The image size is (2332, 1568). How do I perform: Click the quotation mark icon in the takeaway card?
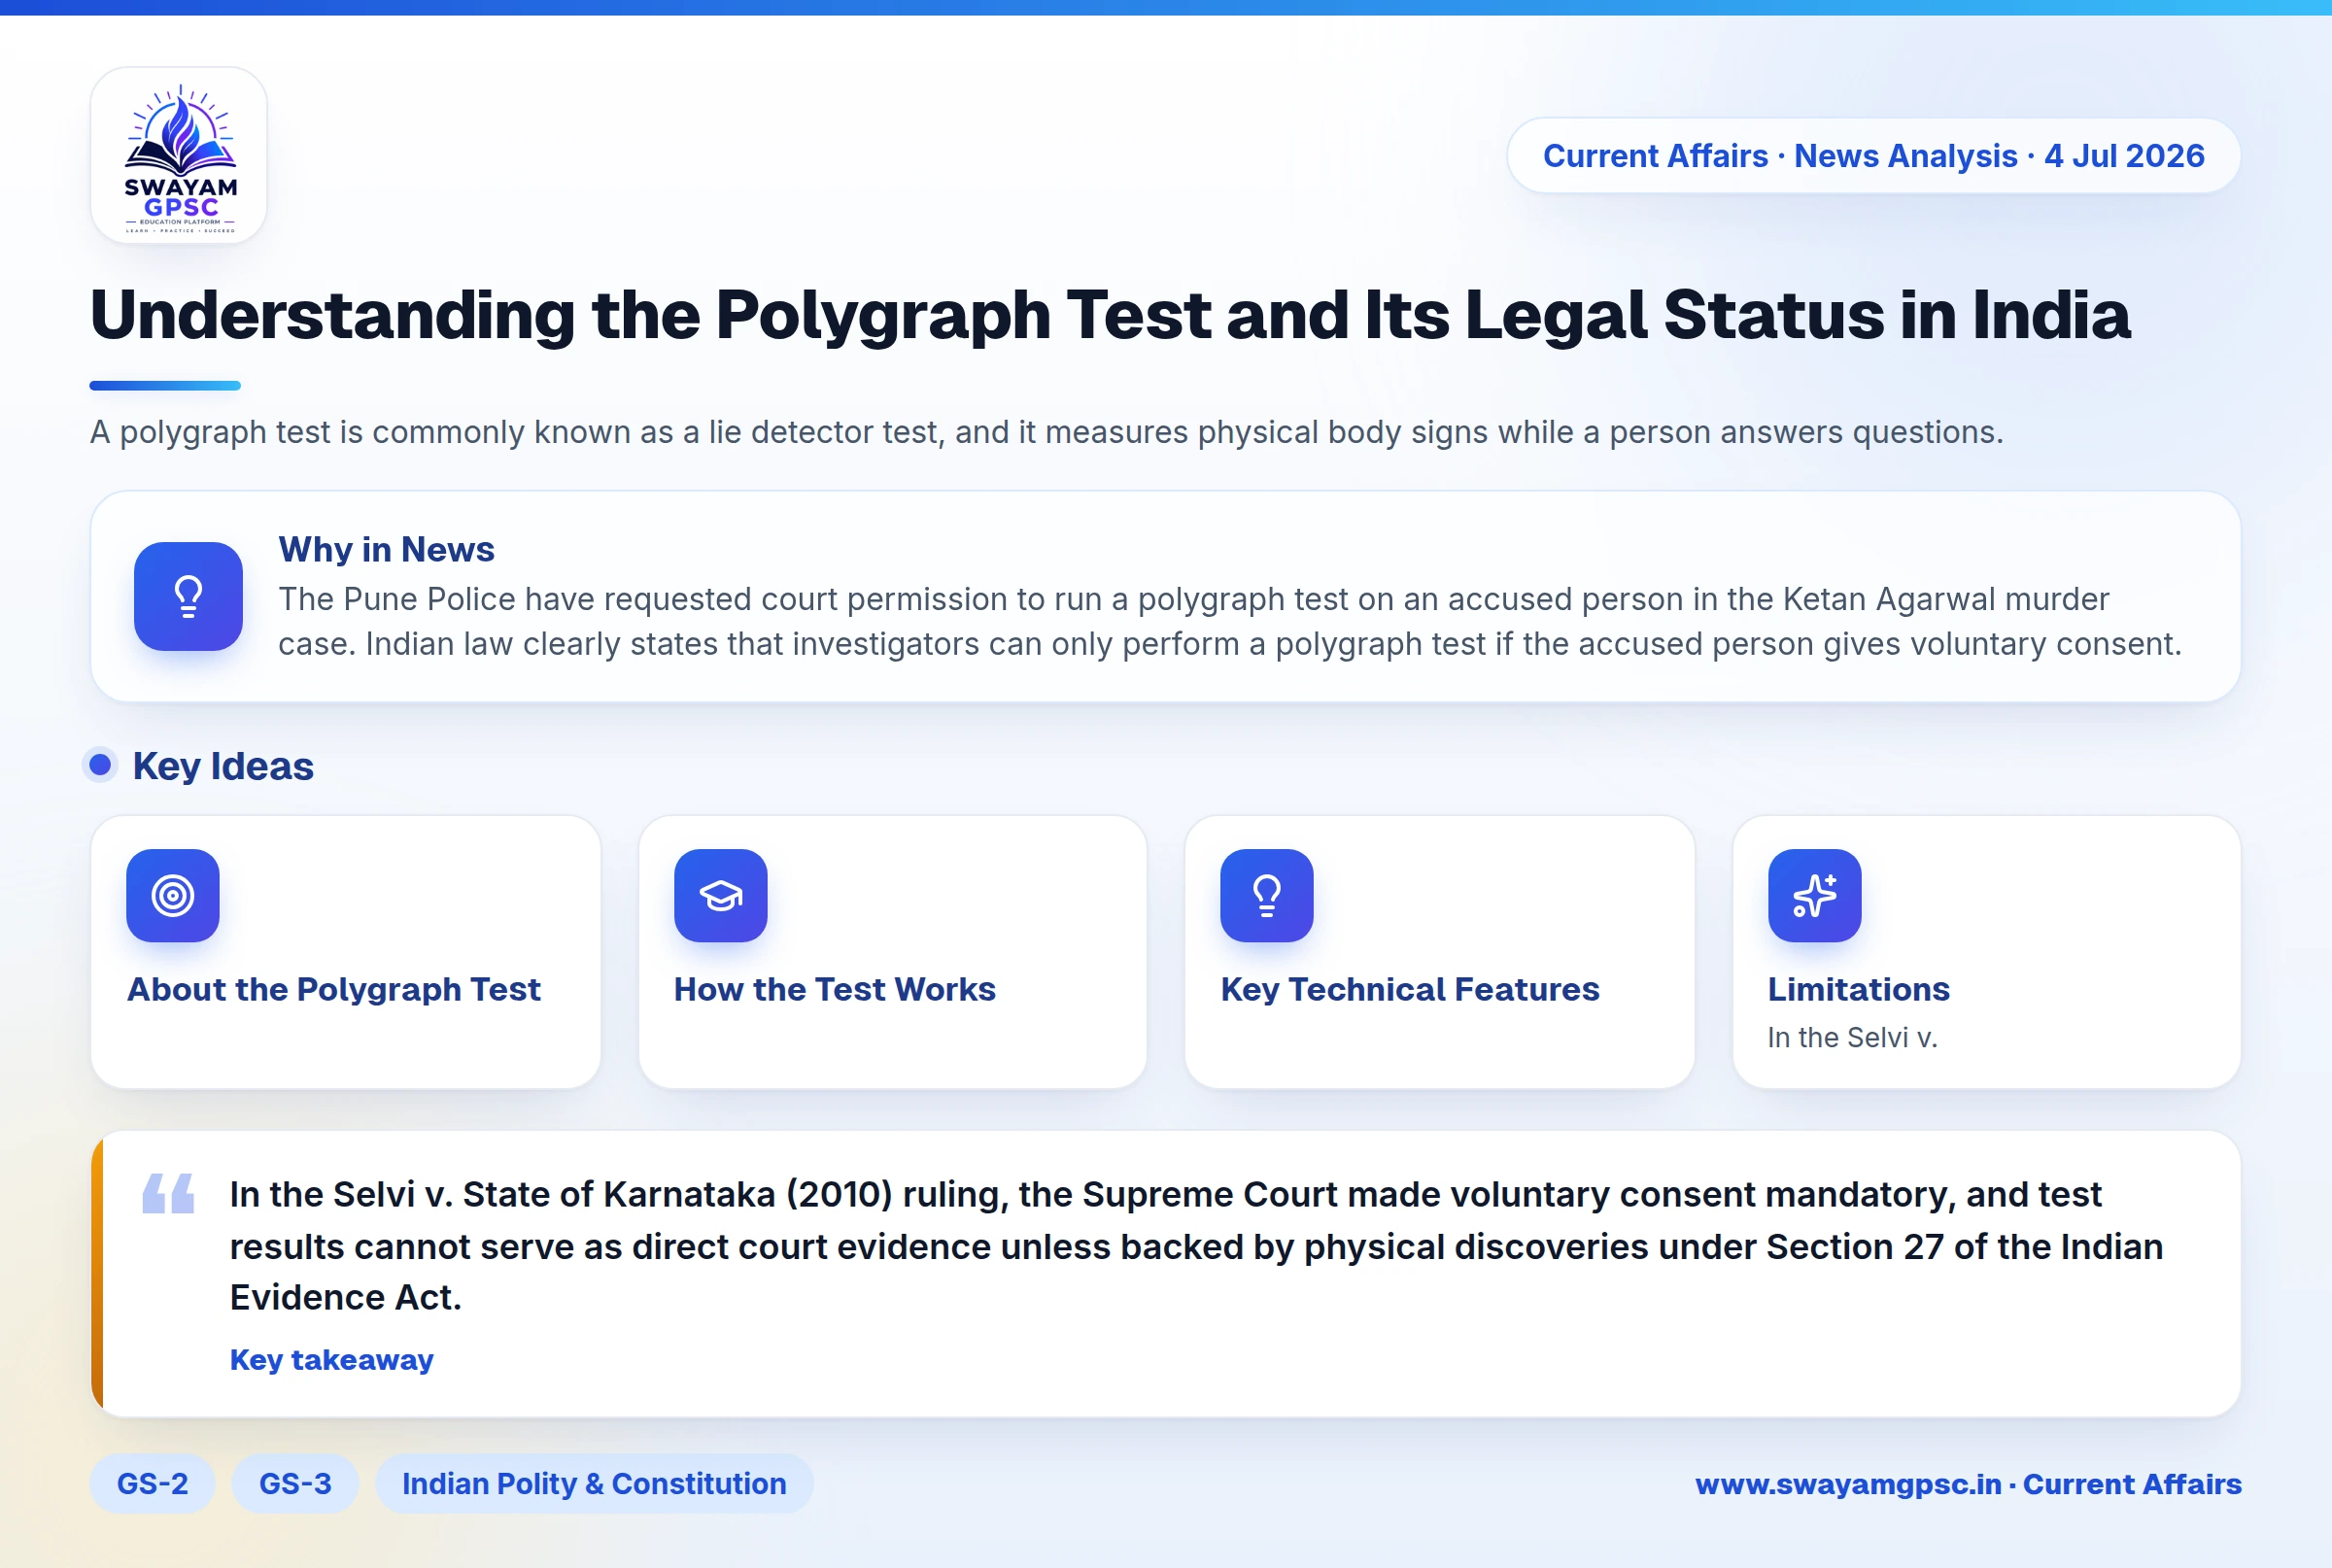(x=168, y=1193)
